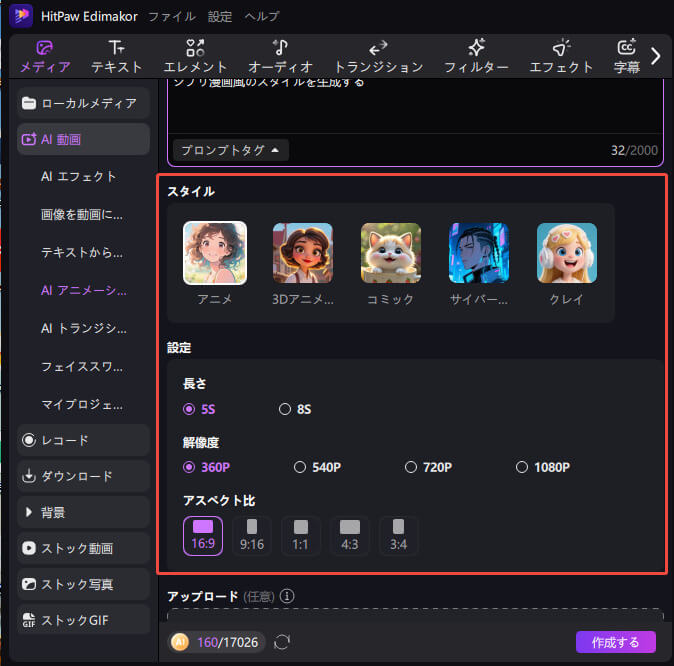Show more toolbar tabs with right arrow
This screenshot has height=666, width=674.
point(656,56)
